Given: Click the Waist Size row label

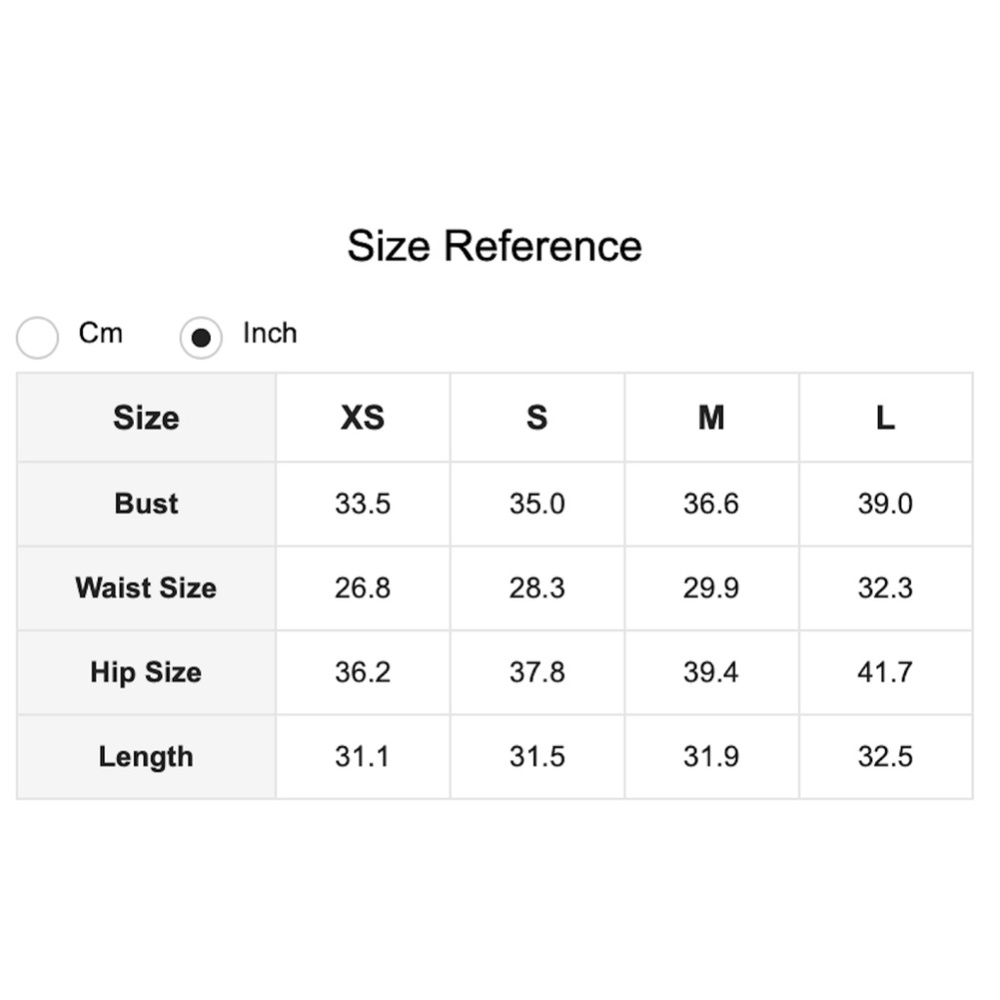Looking at the screenshot, I should pyautogui.click(x=147, y=588).
